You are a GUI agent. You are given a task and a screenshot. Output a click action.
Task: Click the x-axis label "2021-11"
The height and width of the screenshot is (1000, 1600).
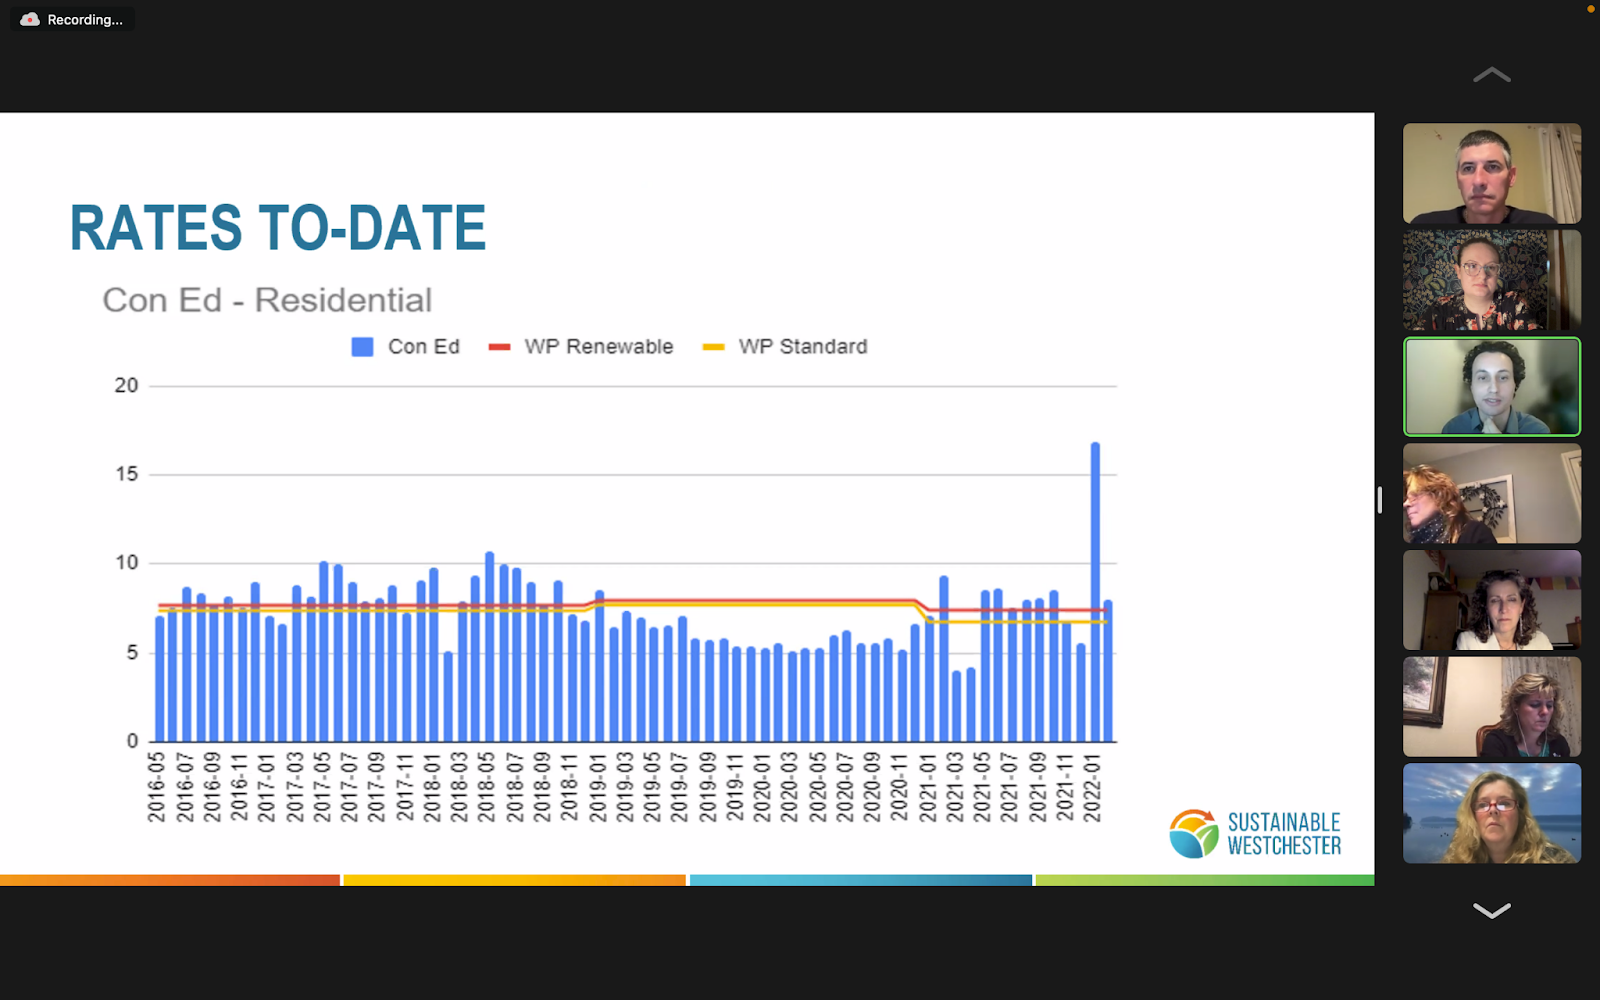coord(1066,787)
